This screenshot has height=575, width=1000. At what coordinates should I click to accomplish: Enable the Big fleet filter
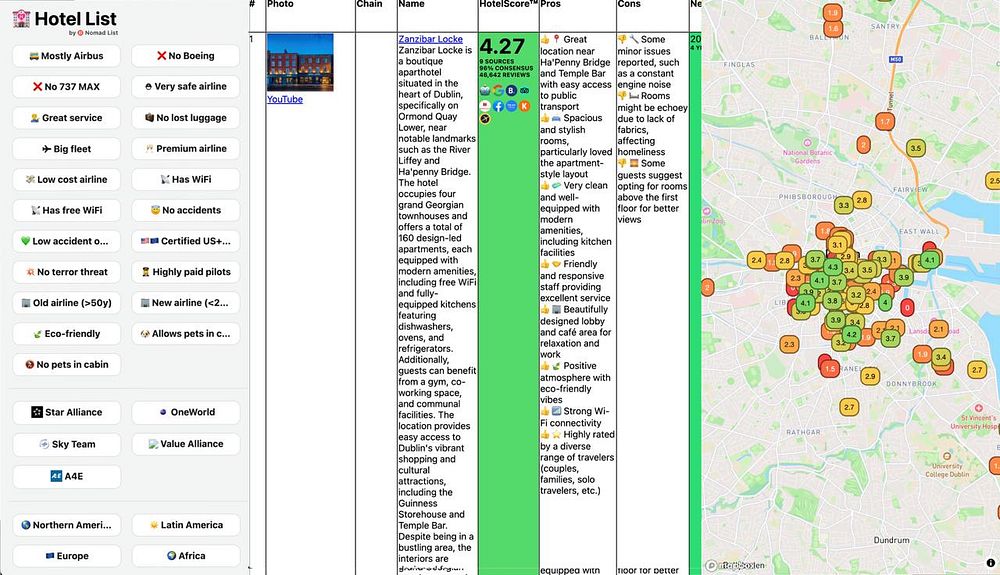coord(66,149)
